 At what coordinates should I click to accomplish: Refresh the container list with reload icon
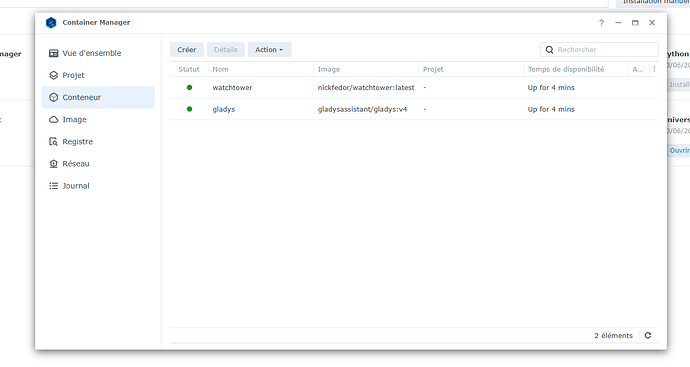648,335
